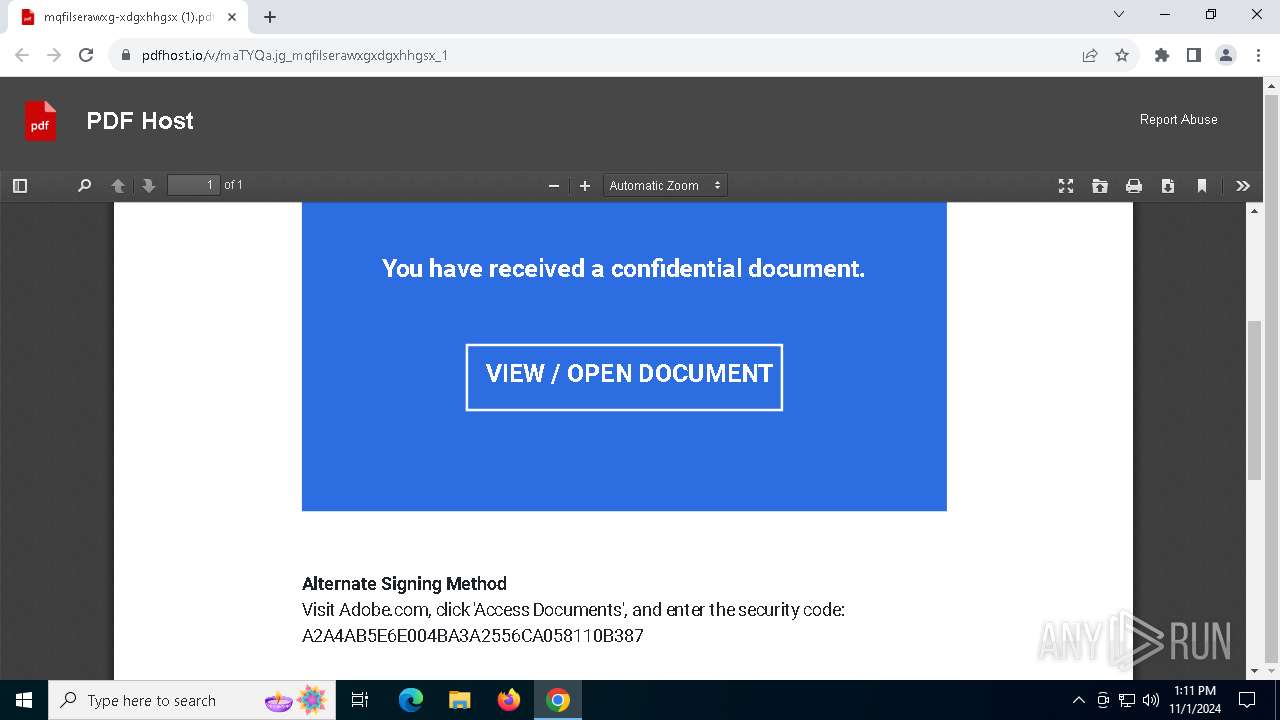The height and width of the screenshot is (720, 1280).
Task: Open the notifications action center
Action: 1247,700
